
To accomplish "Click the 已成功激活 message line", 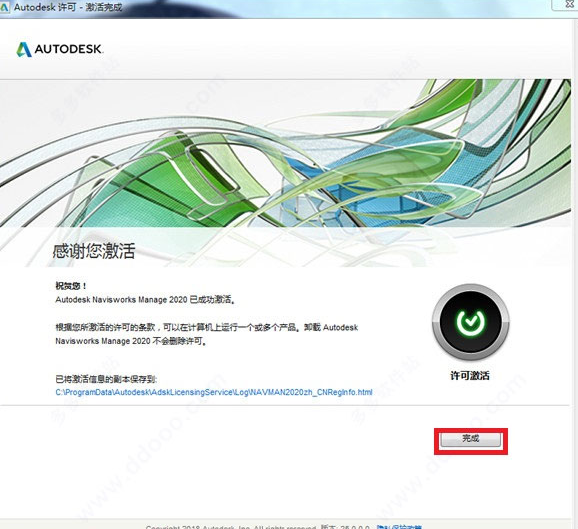I will click(x=145, y=299).
